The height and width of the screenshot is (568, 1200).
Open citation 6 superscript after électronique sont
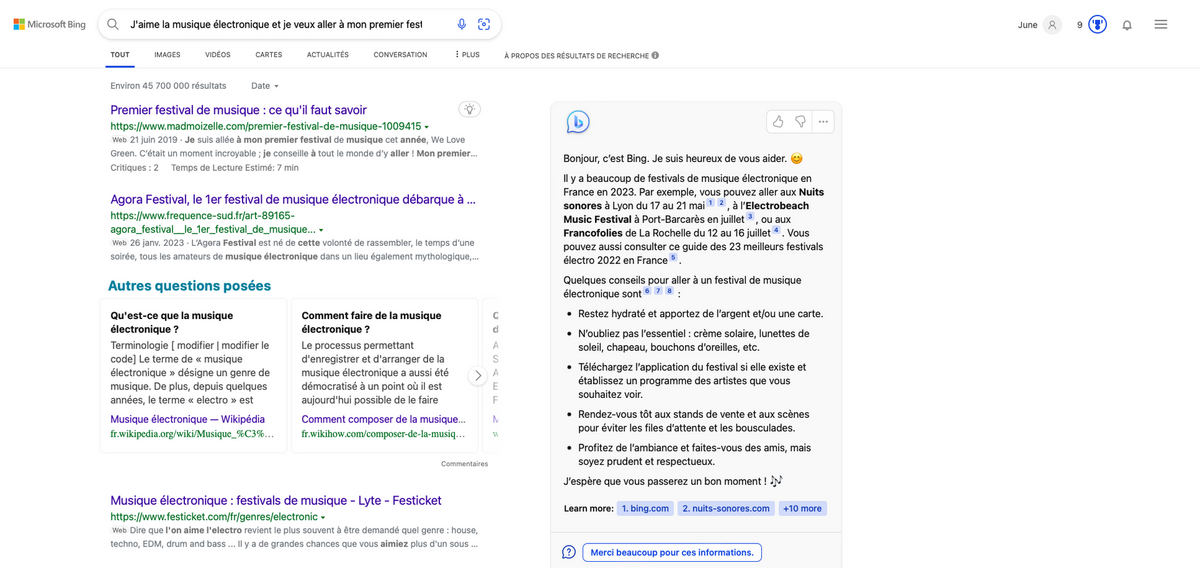tap(648, 291)
